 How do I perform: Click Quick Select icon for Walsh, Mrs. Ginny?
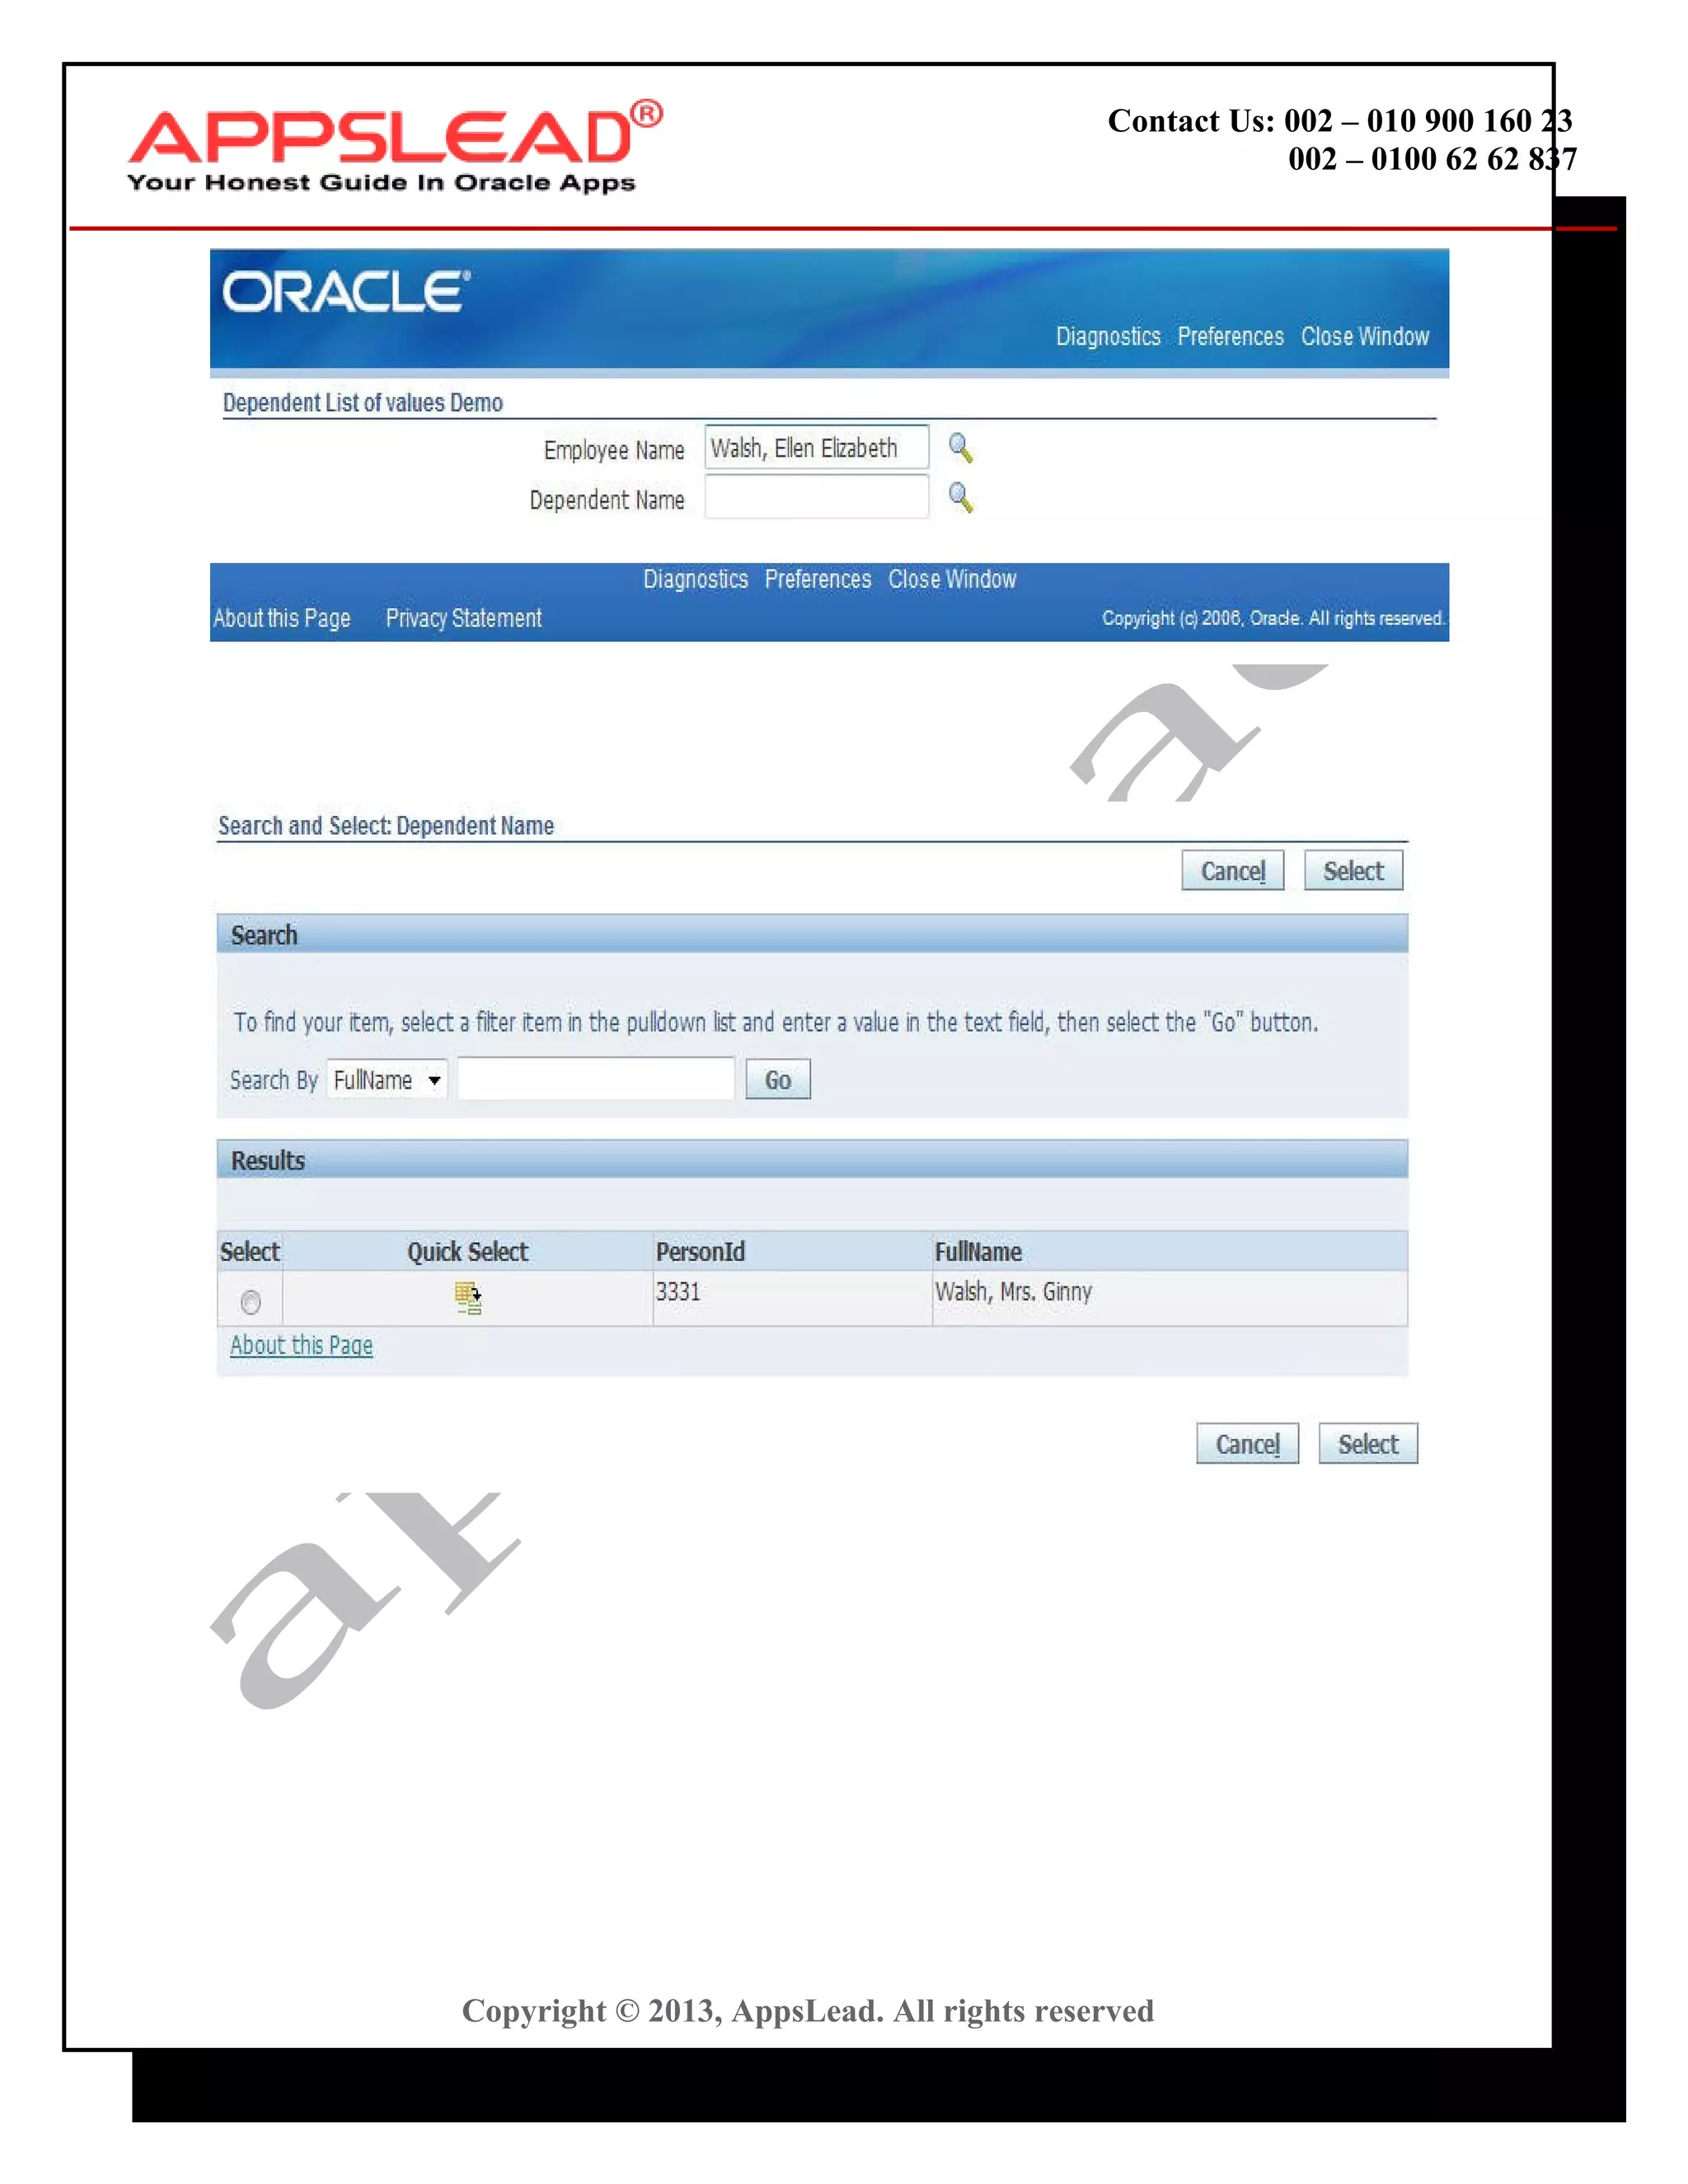tap(468, 1298)
